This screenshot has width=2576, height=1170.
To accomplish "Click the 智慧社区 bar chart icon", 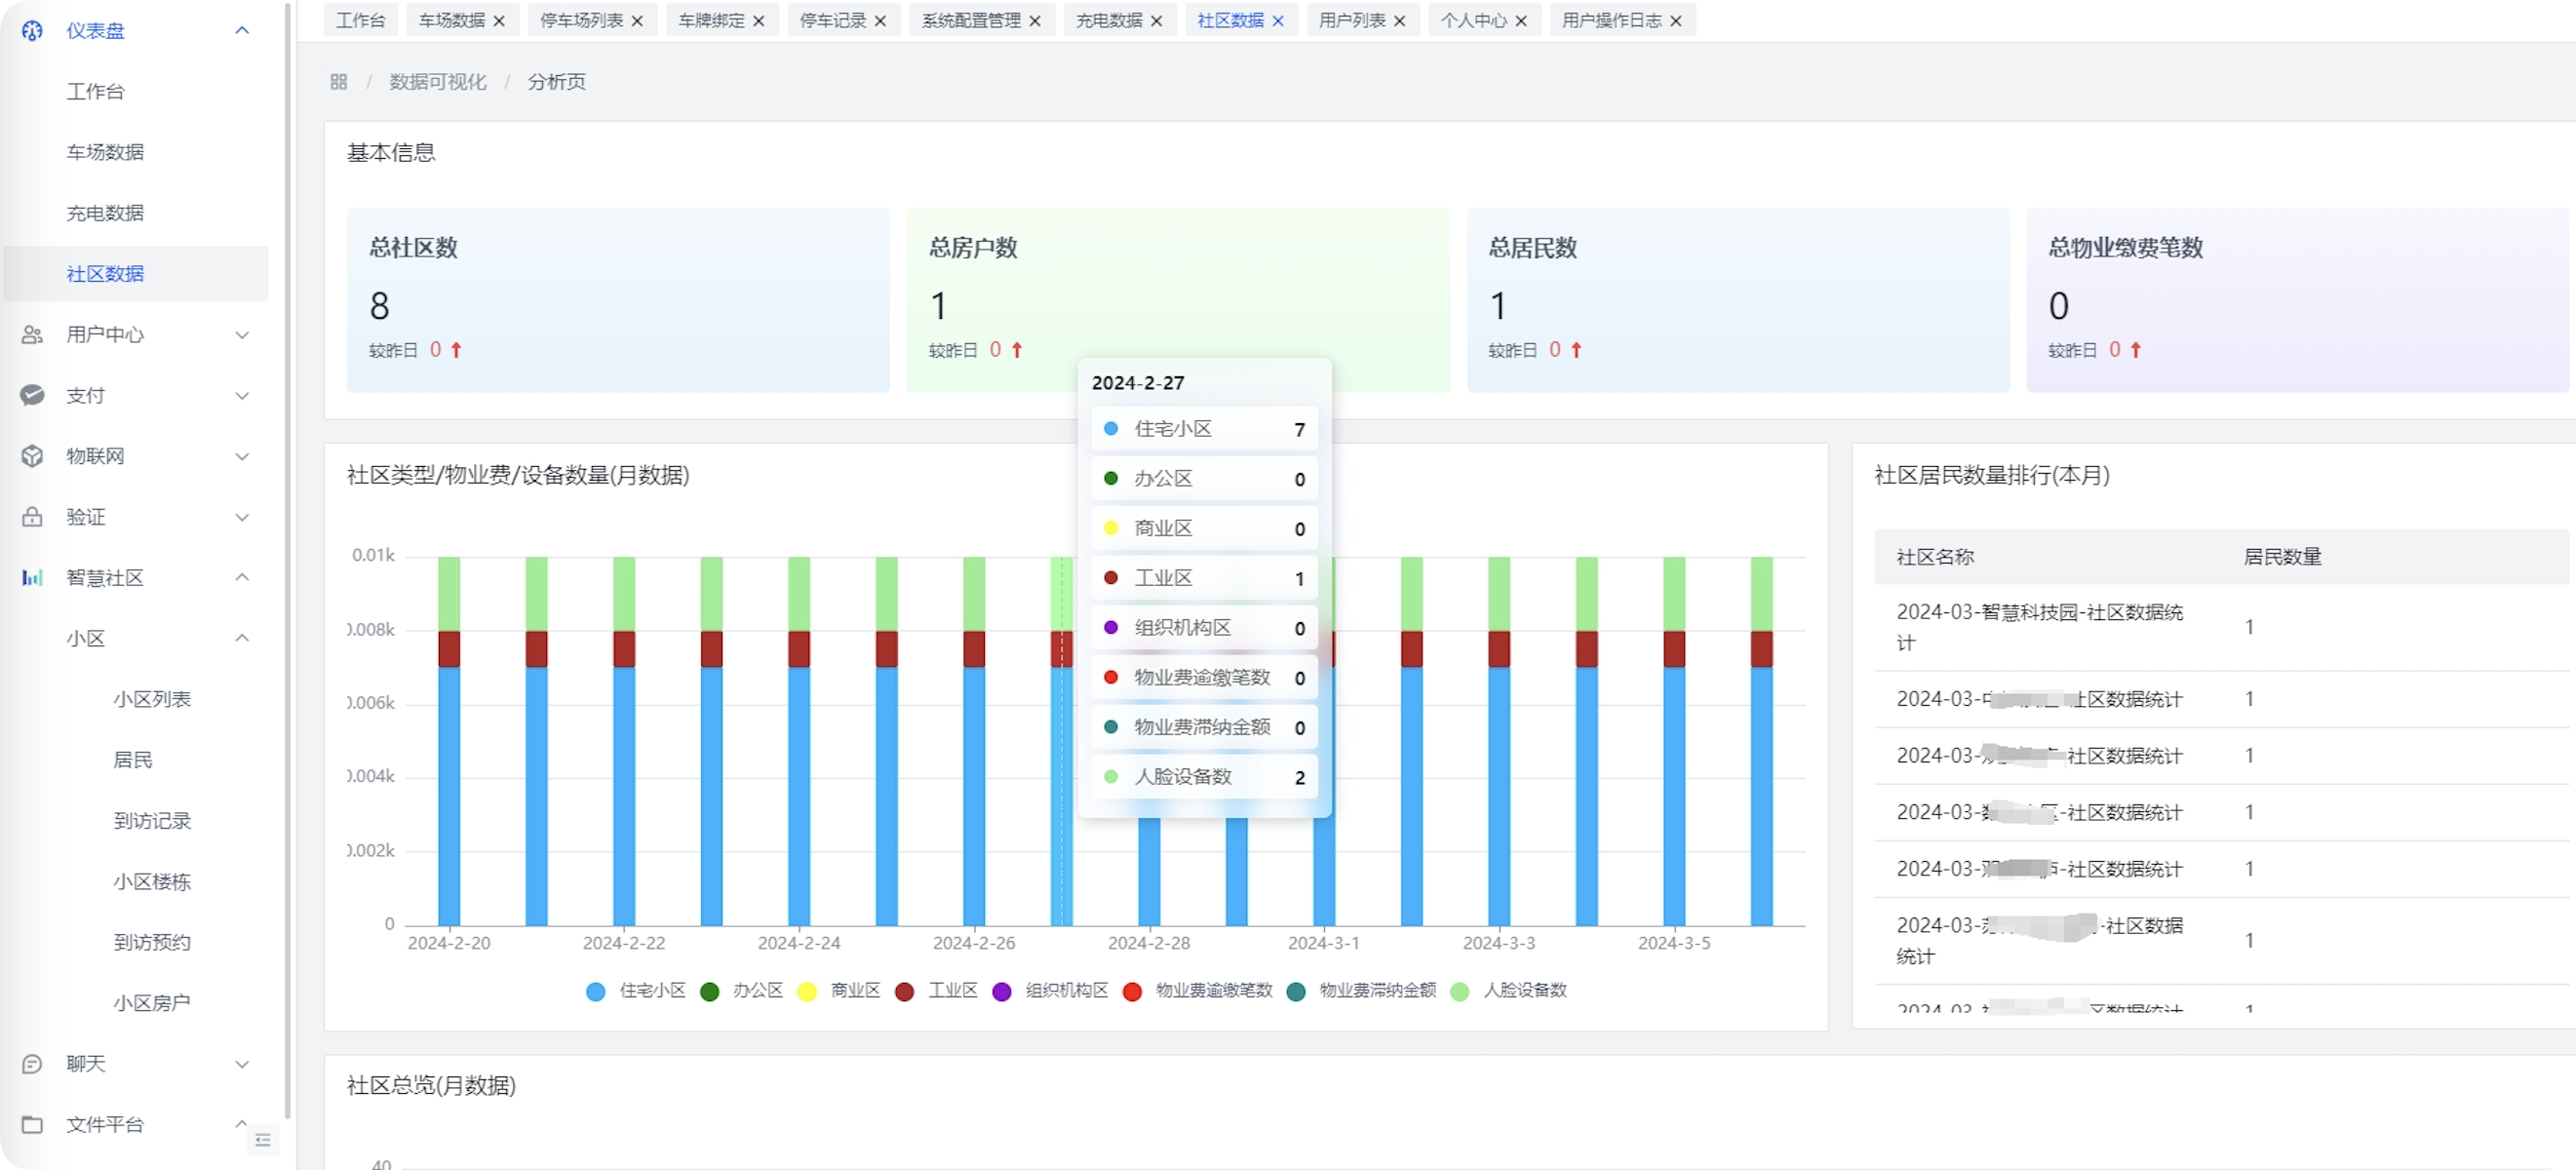I will (x=32, y=578).
